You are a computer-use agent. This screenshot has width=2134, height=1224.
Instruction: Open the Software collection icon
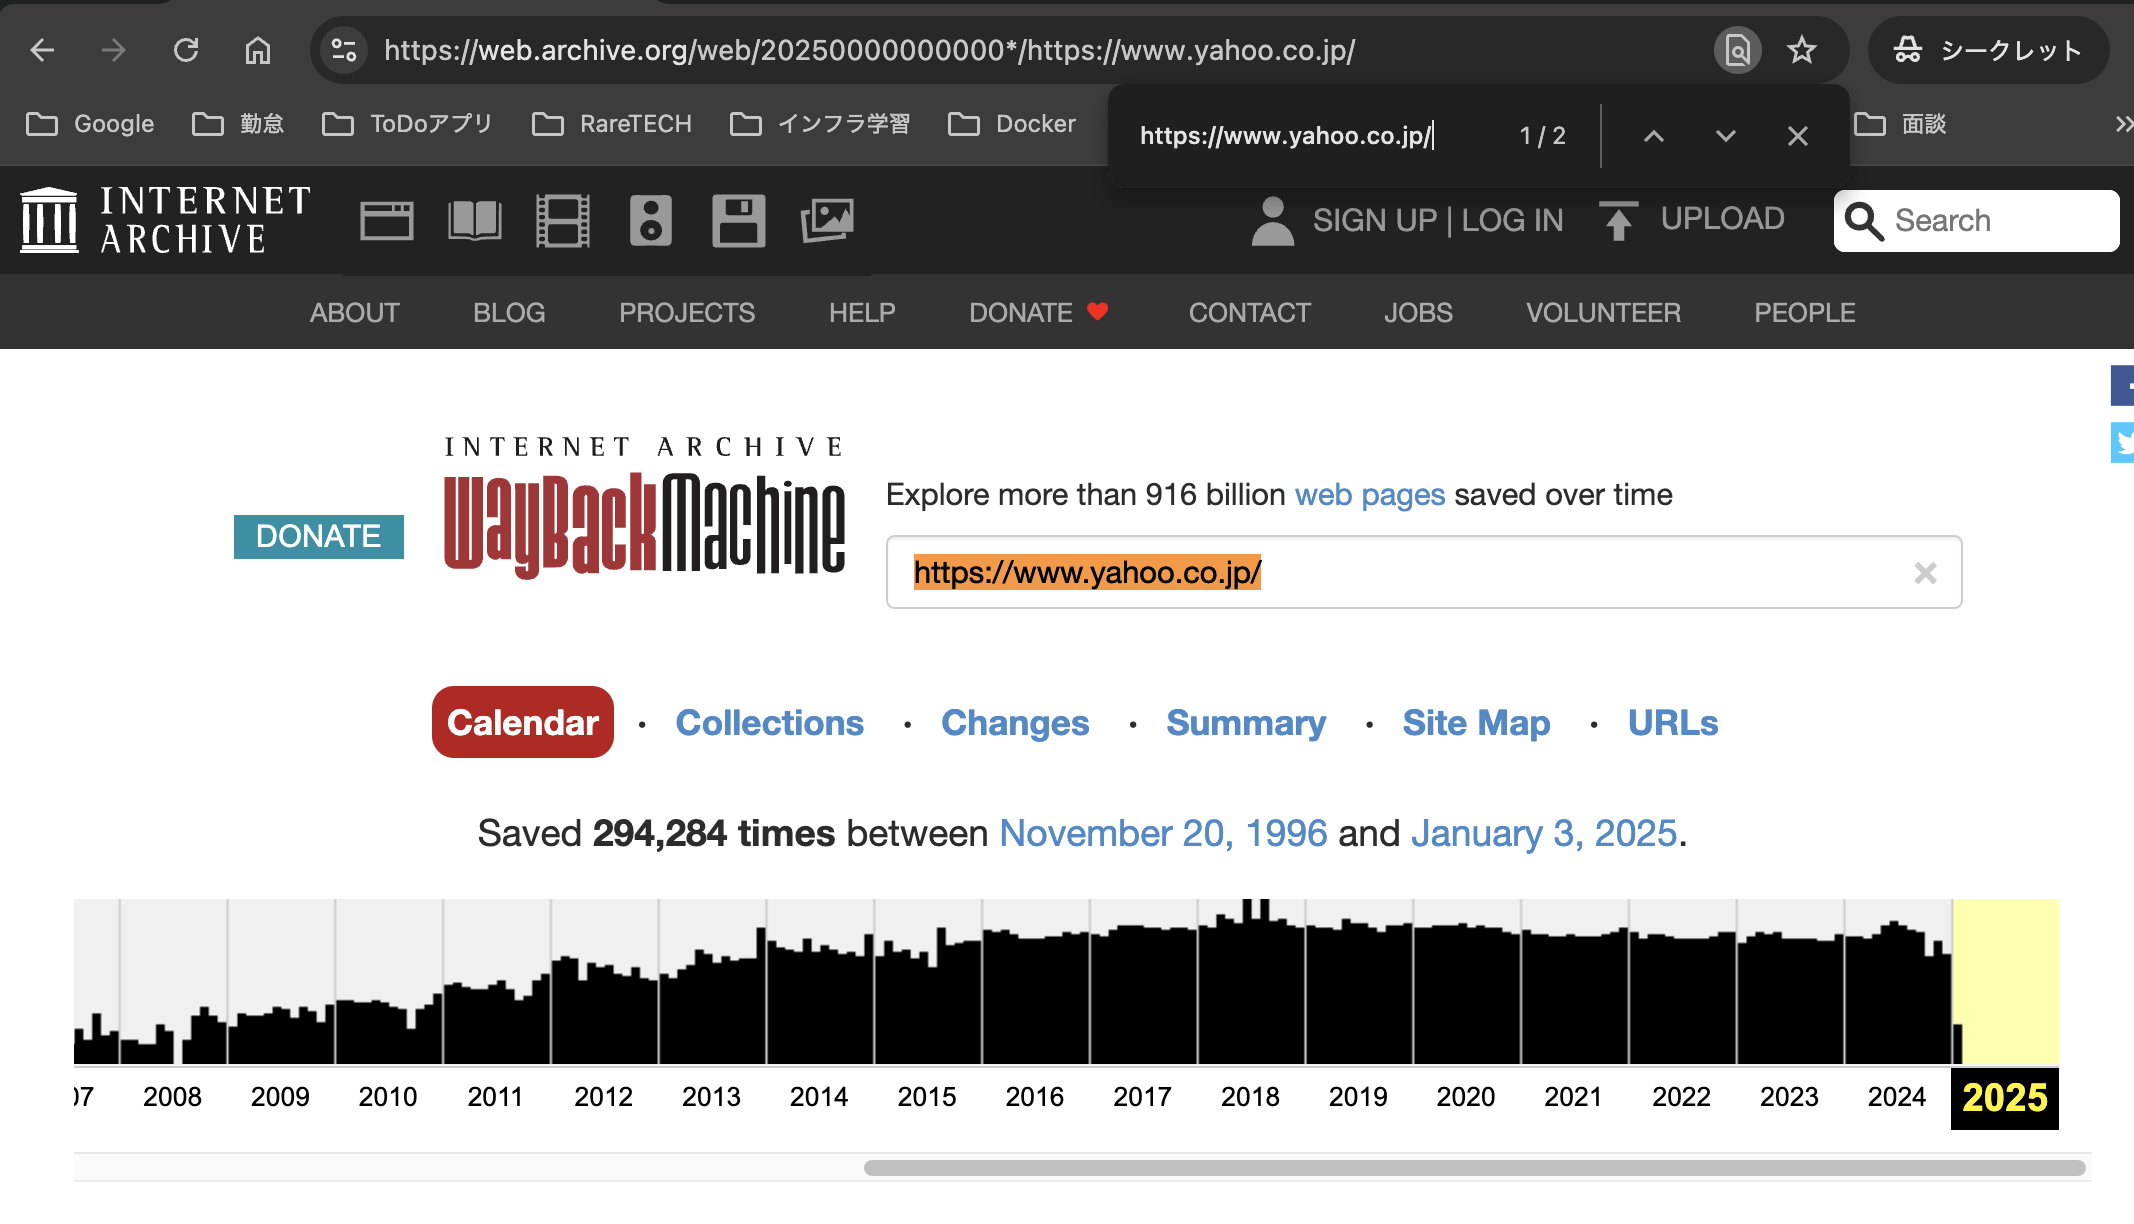tap(738, 220)
